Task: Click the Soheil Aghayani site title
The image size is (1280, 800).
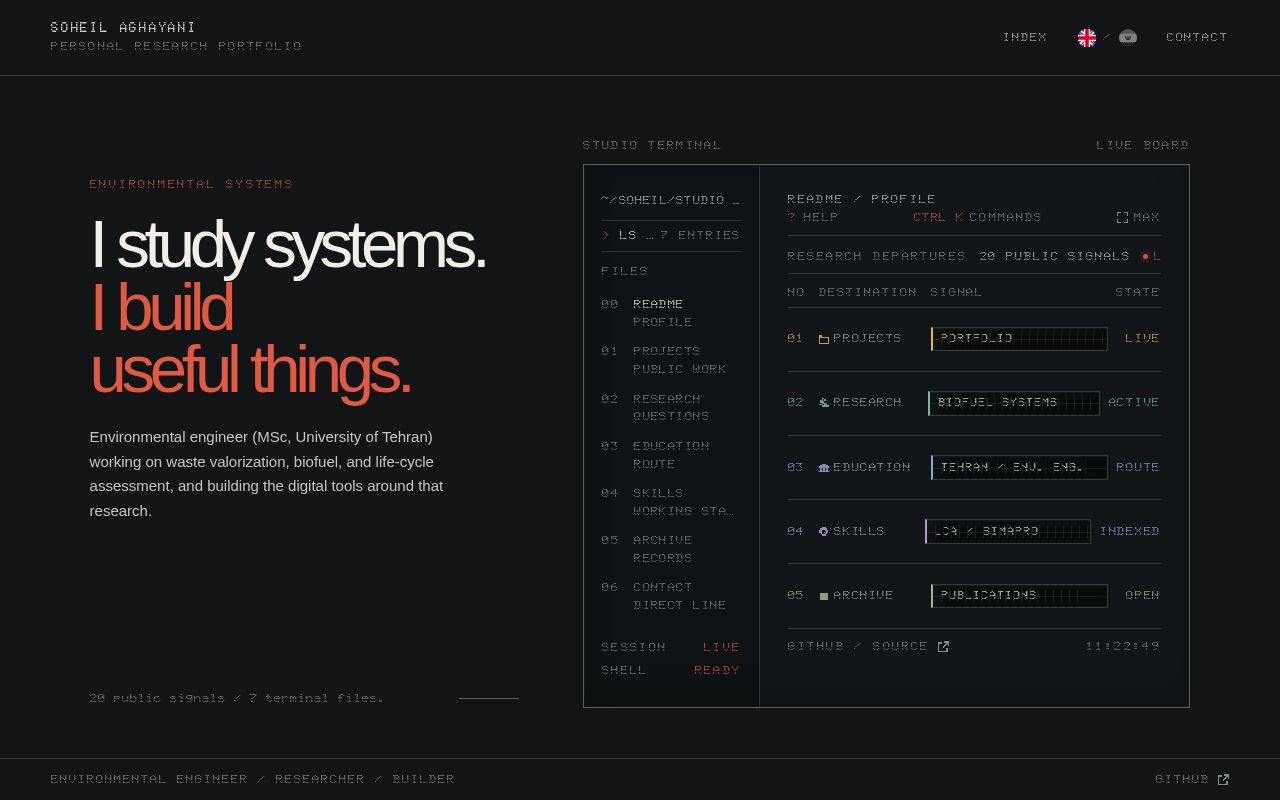Action: [x=123, y=27]
